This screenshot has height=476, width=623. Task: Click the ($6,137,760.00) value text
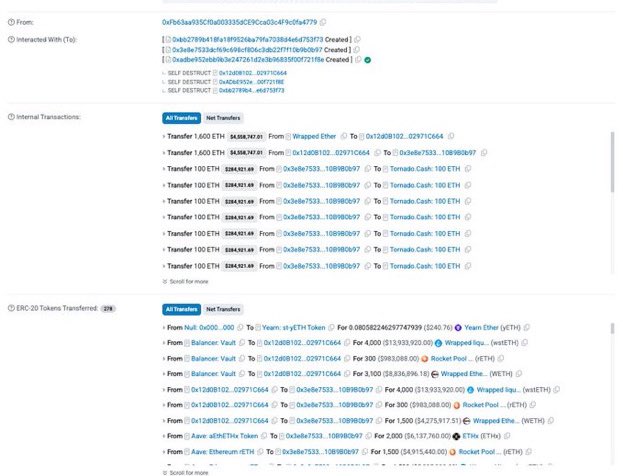[428, 436]
